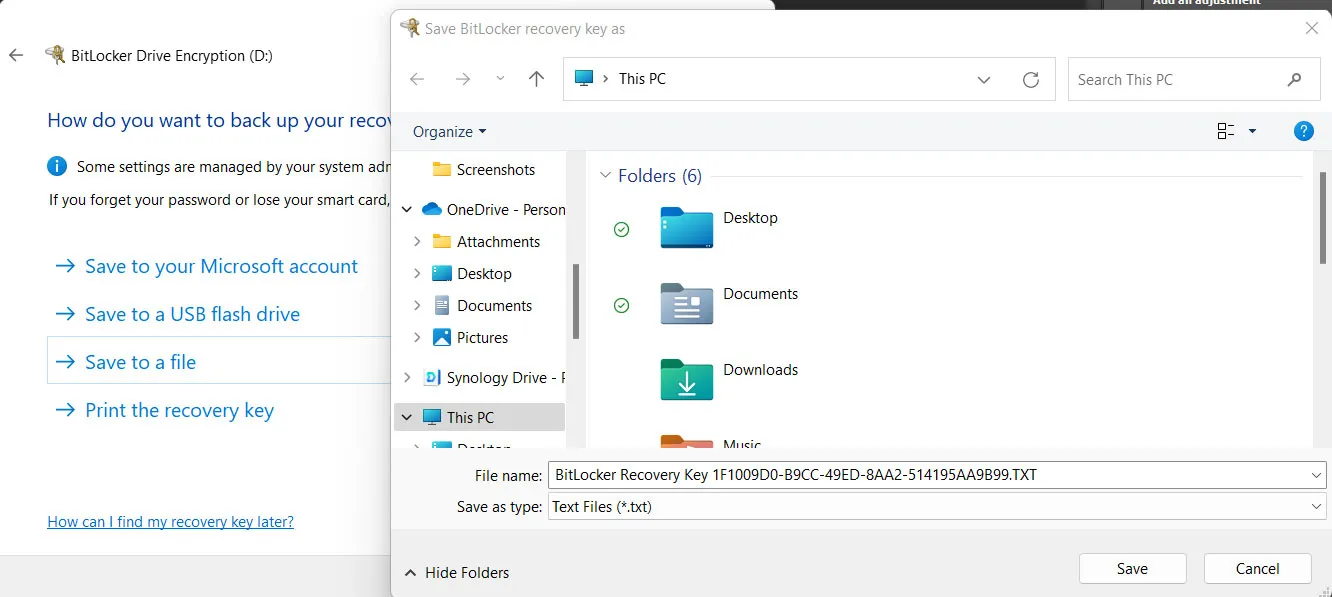Click back arrow in BitLocker wizard

tap(16, 55)
